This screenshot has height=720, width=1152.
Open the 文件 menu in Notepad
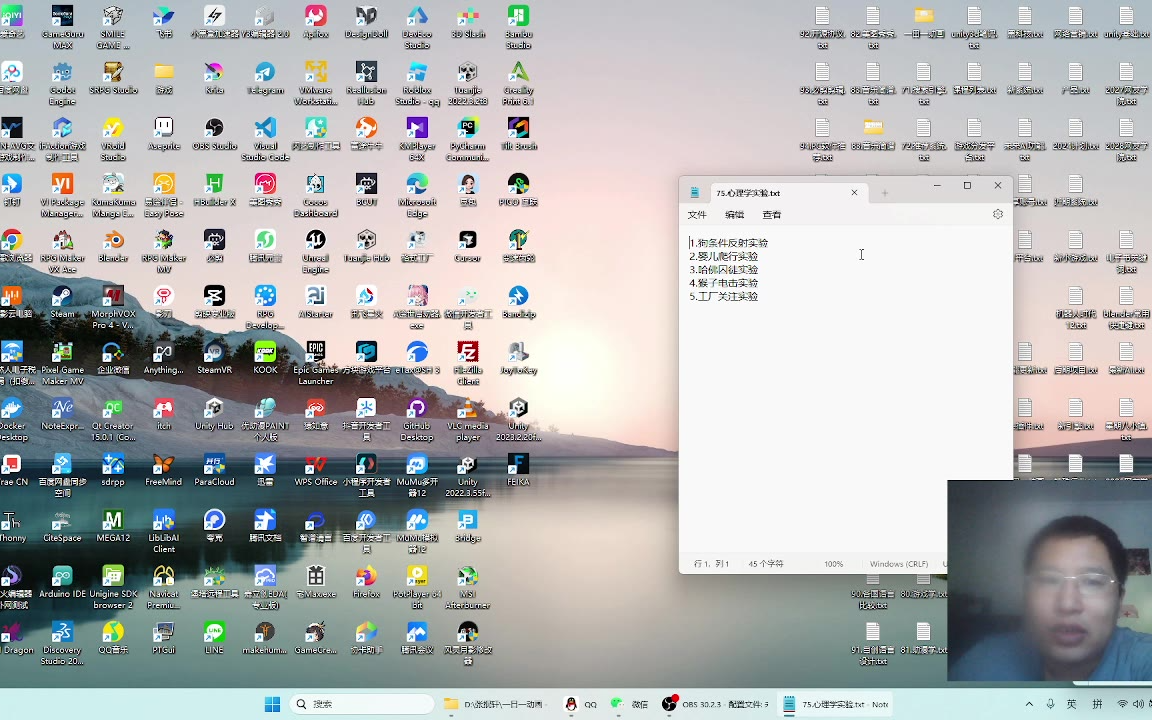[x=696, y=215]
